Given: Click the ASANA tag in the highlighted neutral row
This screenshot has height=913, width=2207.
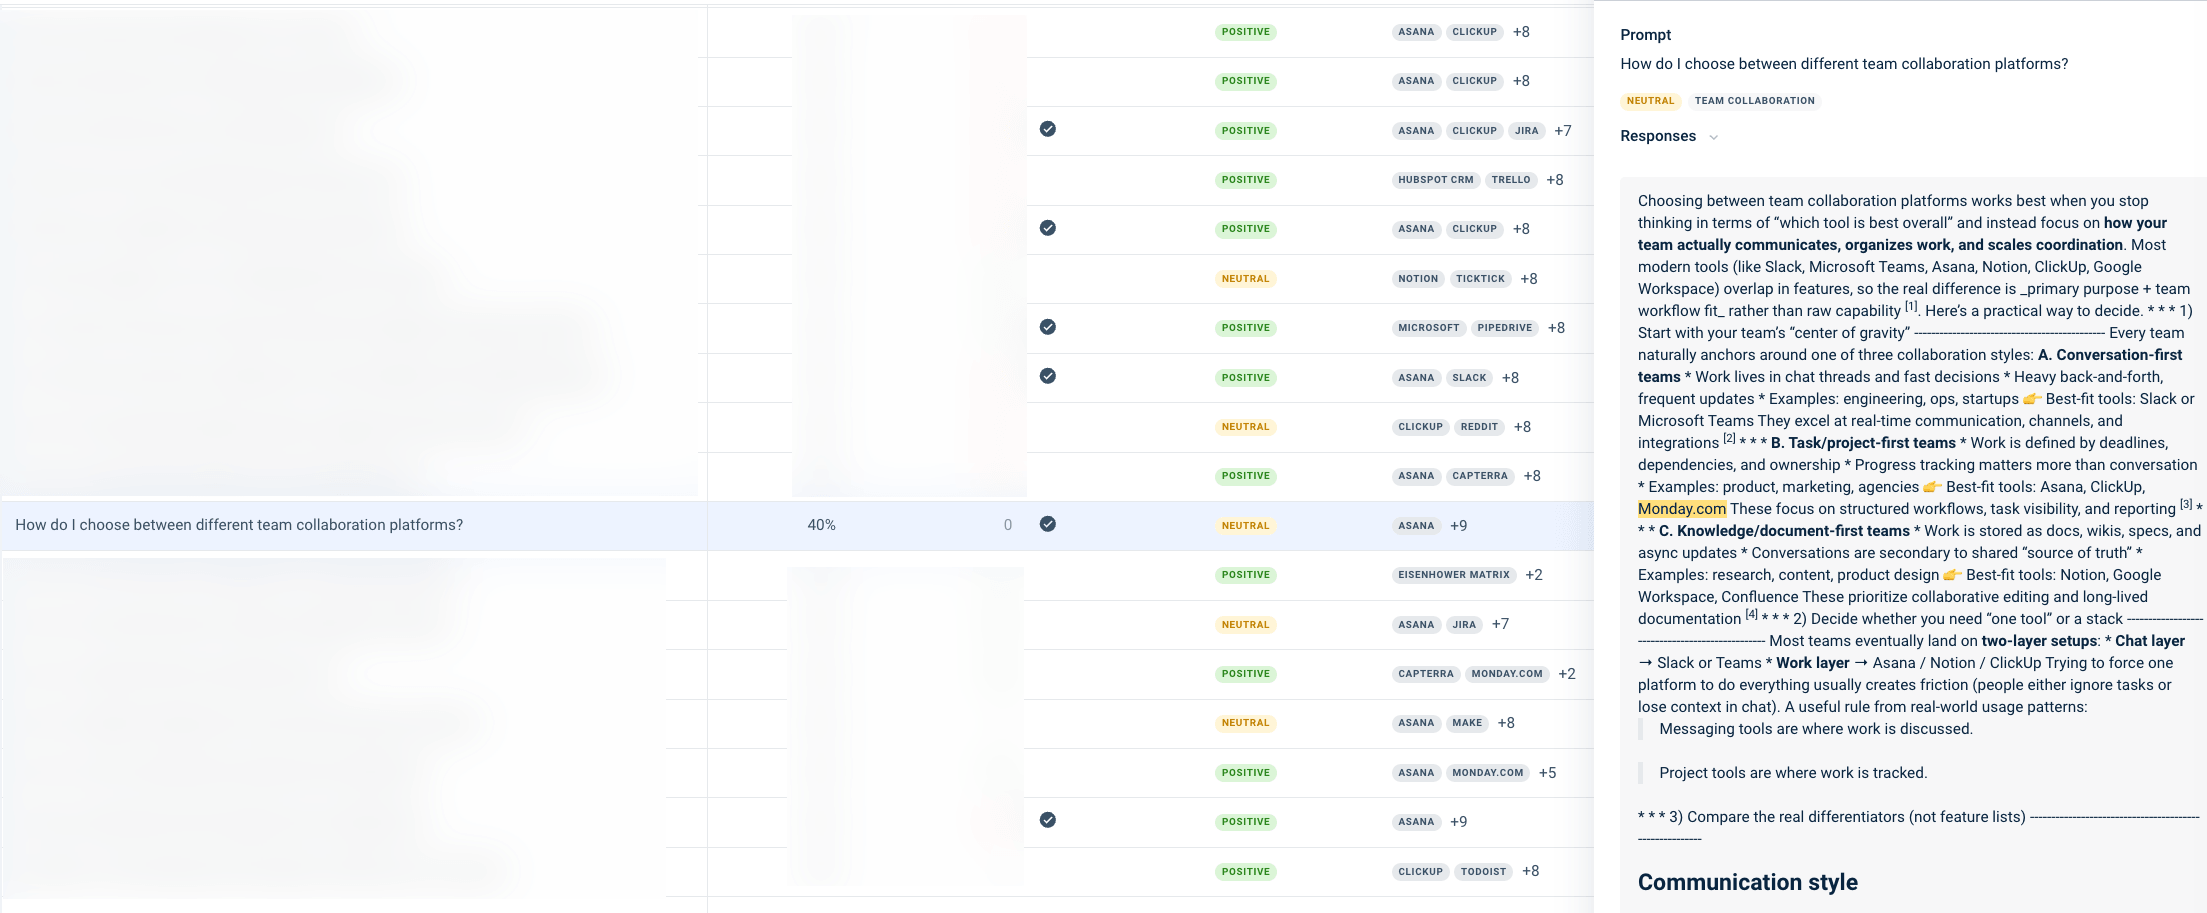Looking at the screenshot, I should click(x=1416, y=526).
